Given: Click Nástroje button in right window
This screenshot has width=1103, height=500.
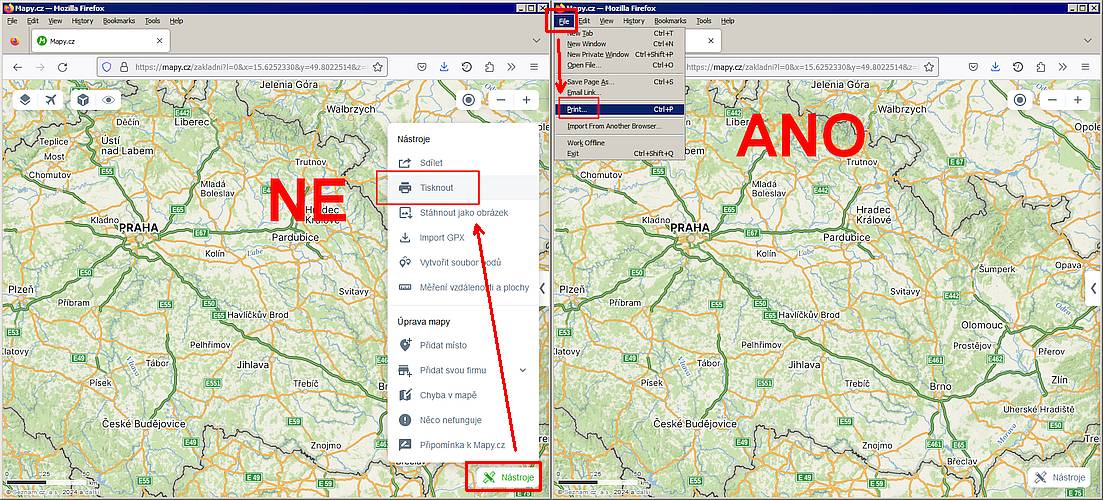Looking at the screenshot, I should 1059,477.
